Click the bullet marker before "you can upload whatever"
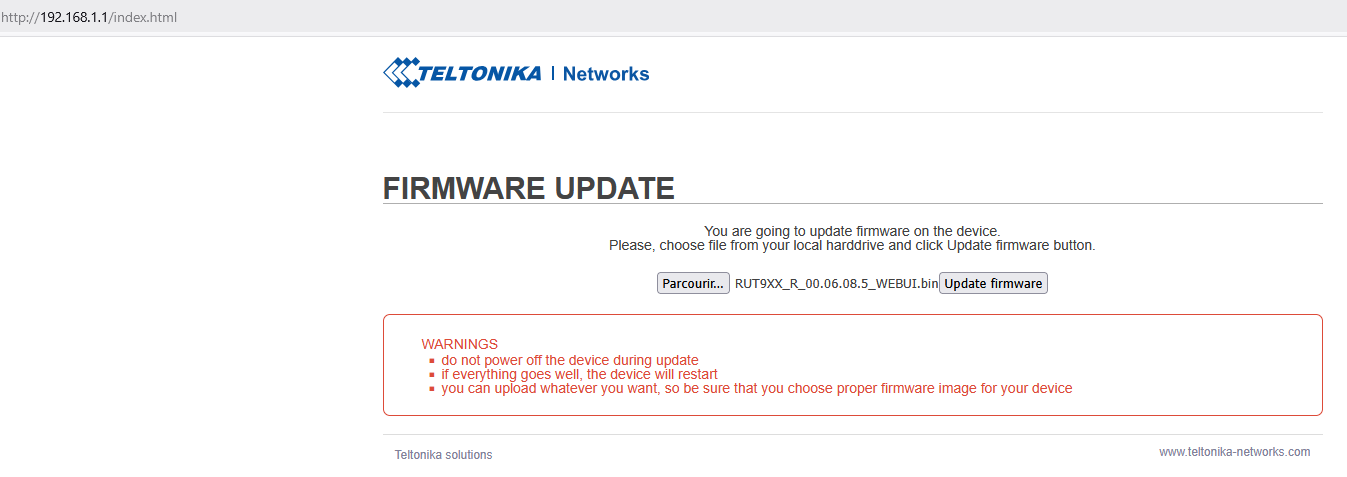 point(432,389)
